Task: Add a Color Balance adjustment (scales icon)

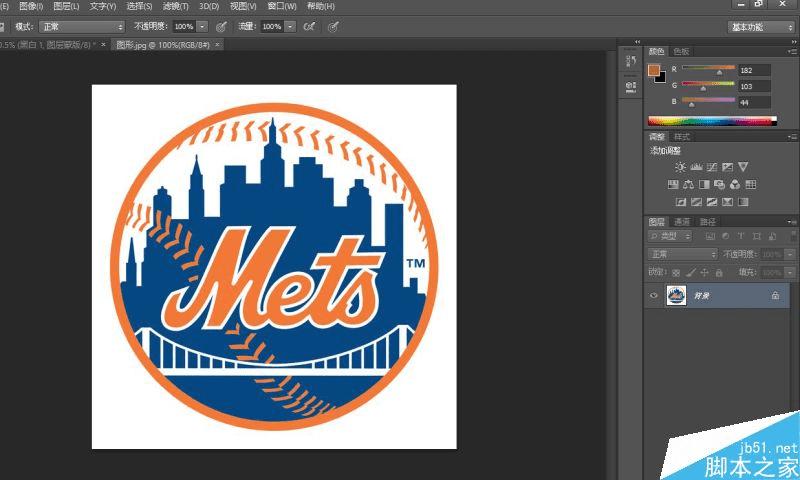Action: pyautogui.click(x=688, y=184)
